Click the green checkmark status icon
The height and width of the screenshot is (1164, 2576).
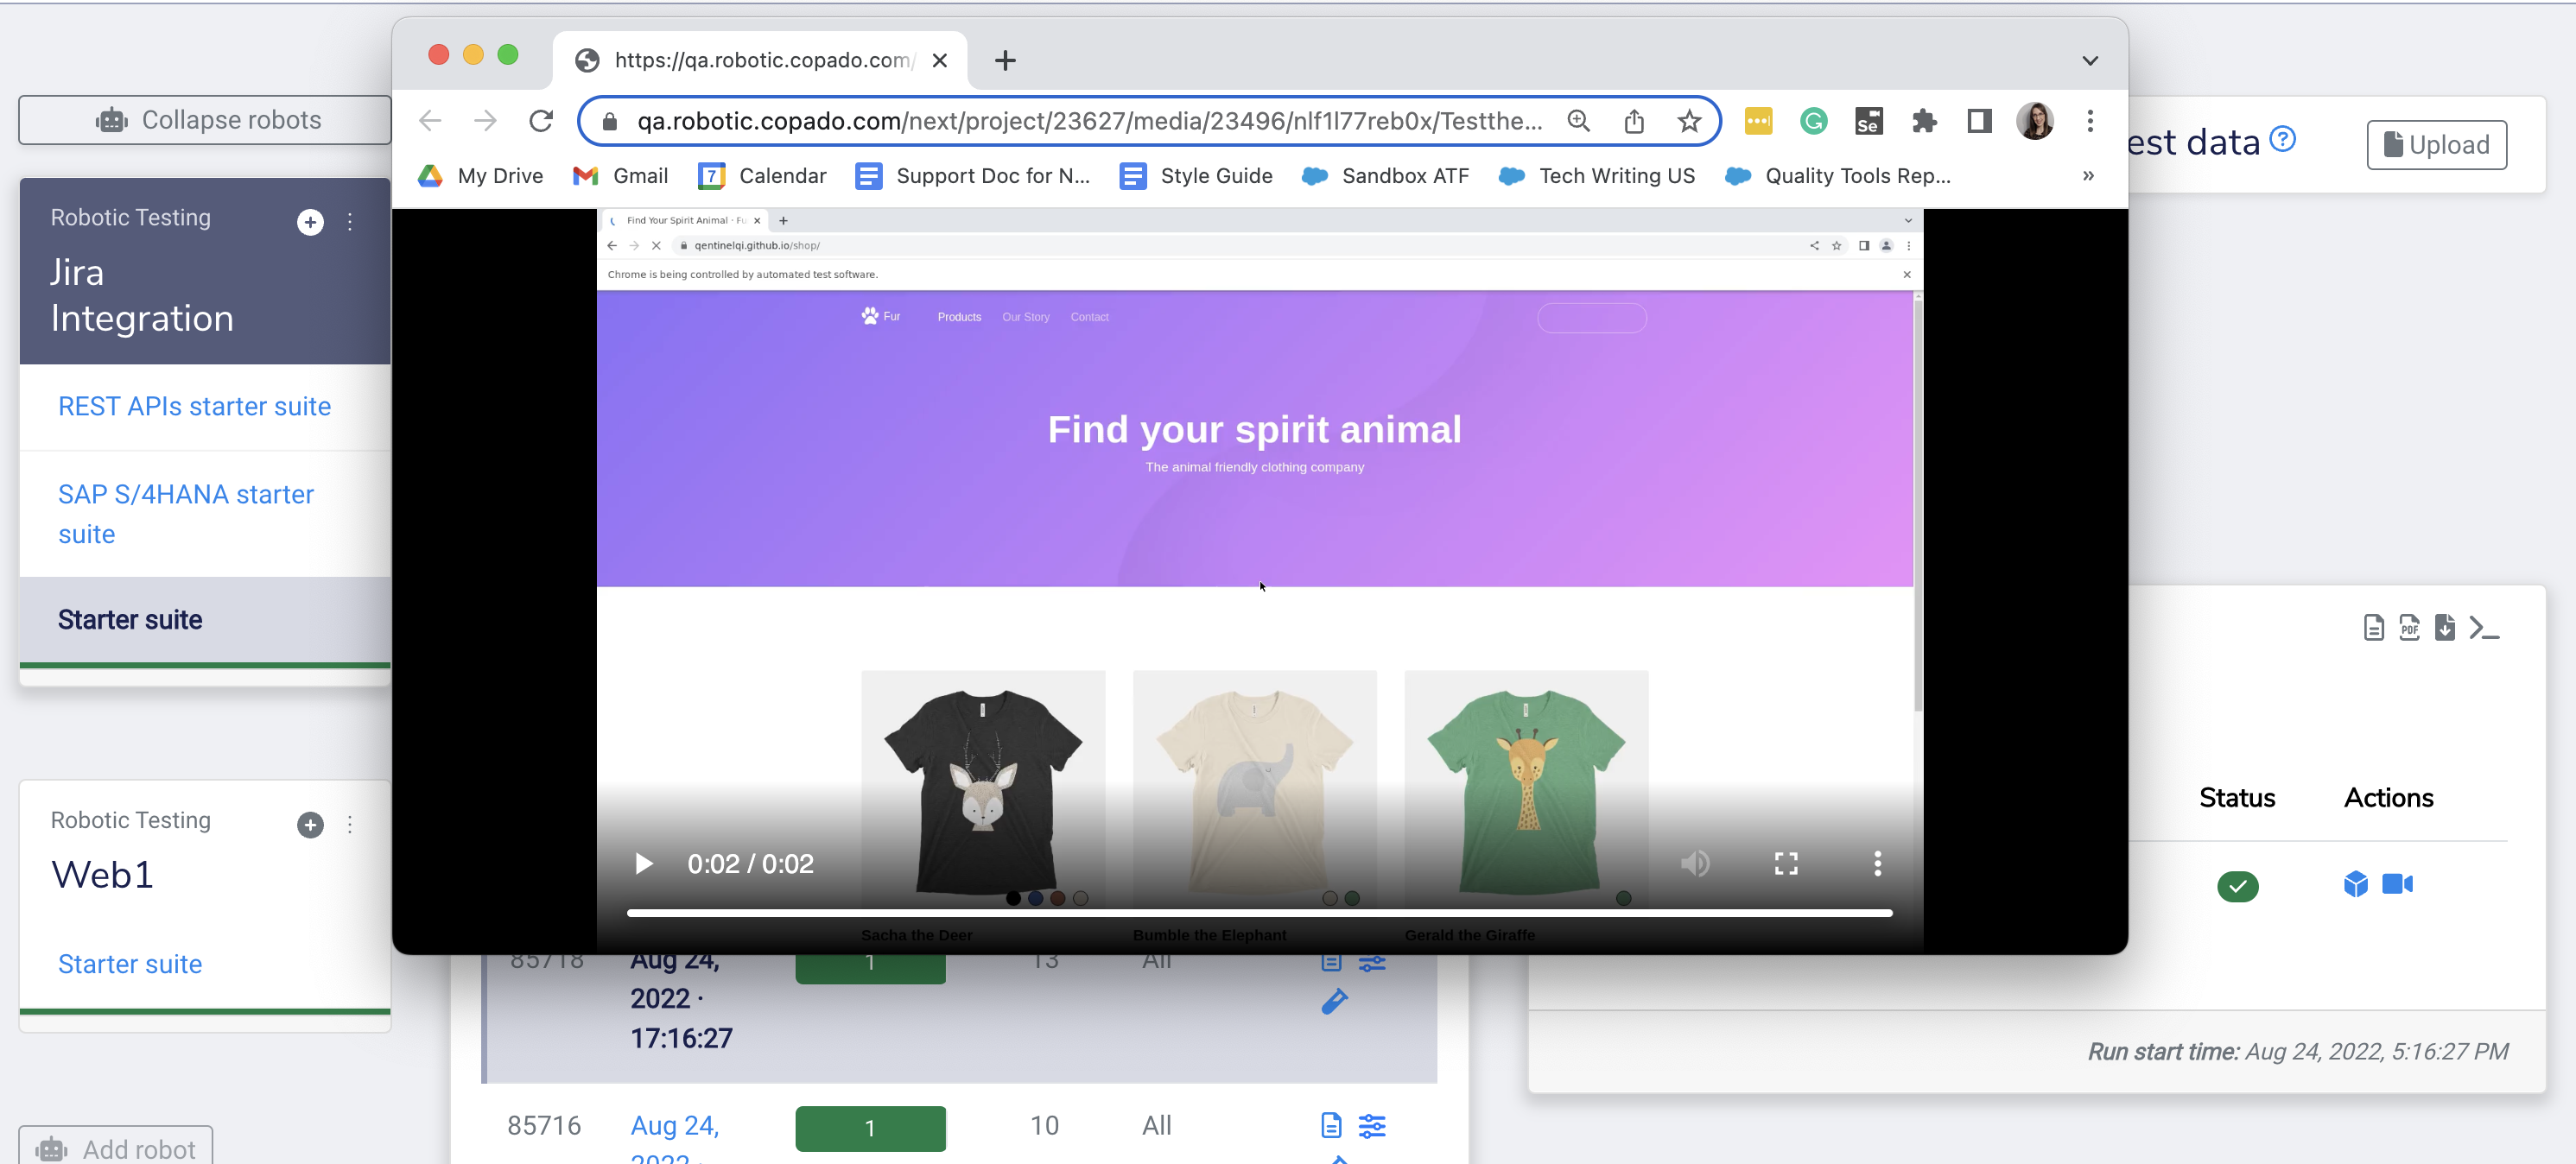coord(2236,883)
